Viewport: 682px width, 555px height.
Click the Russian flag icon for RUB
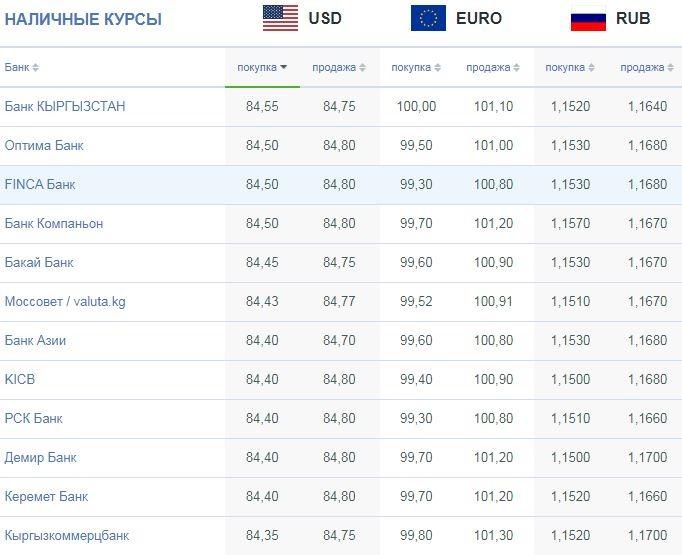coord(588,20)
